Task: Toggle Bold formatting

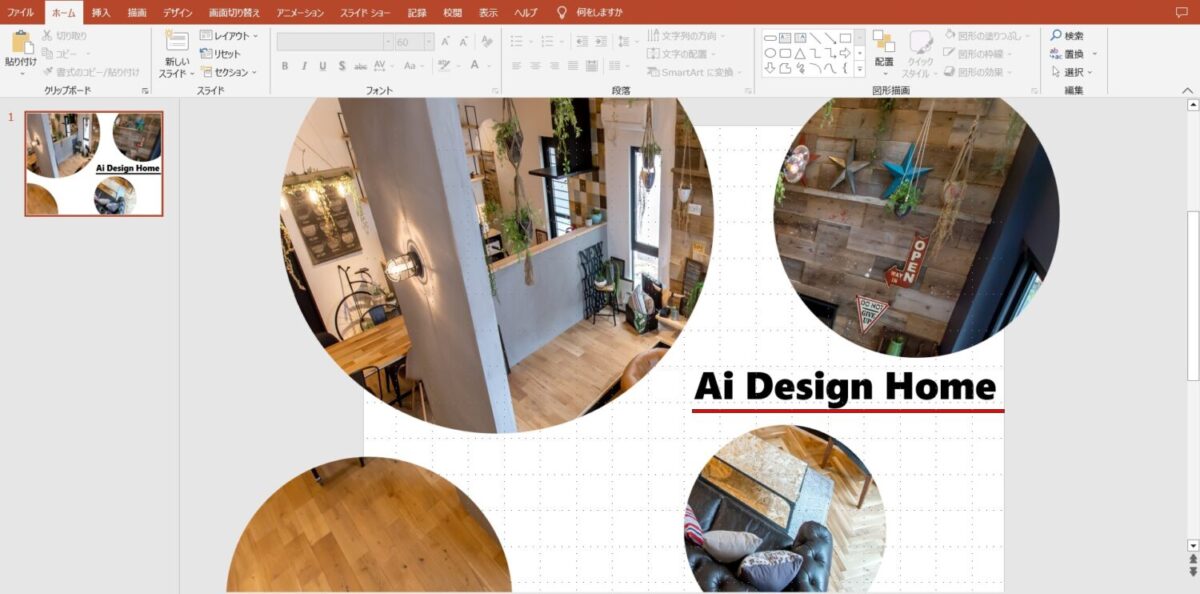Action: (285, 66)
